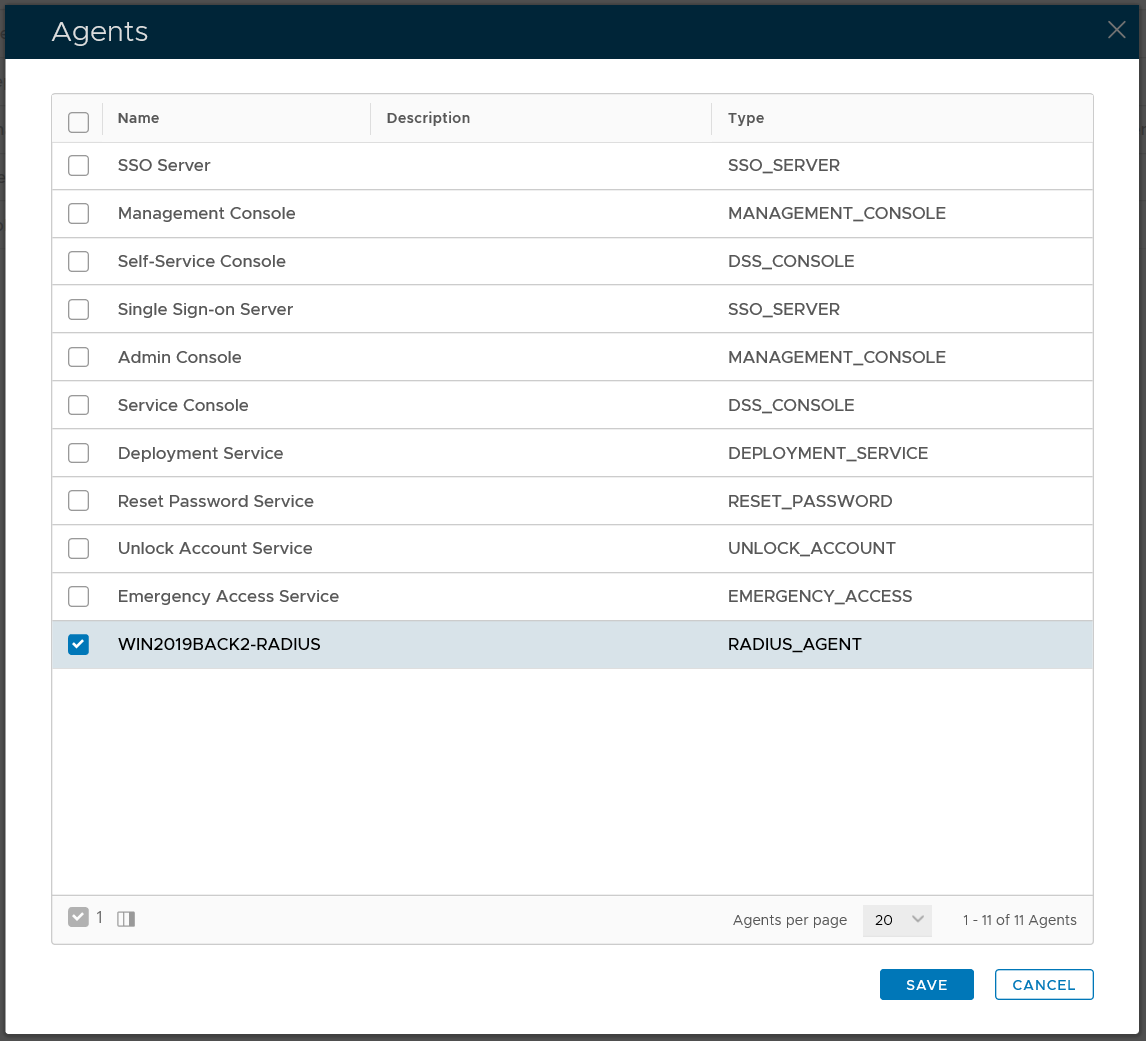Select the Admin Console checkbox
The width and height of the screenshot is (1146, 1041).
click(78, 358)
